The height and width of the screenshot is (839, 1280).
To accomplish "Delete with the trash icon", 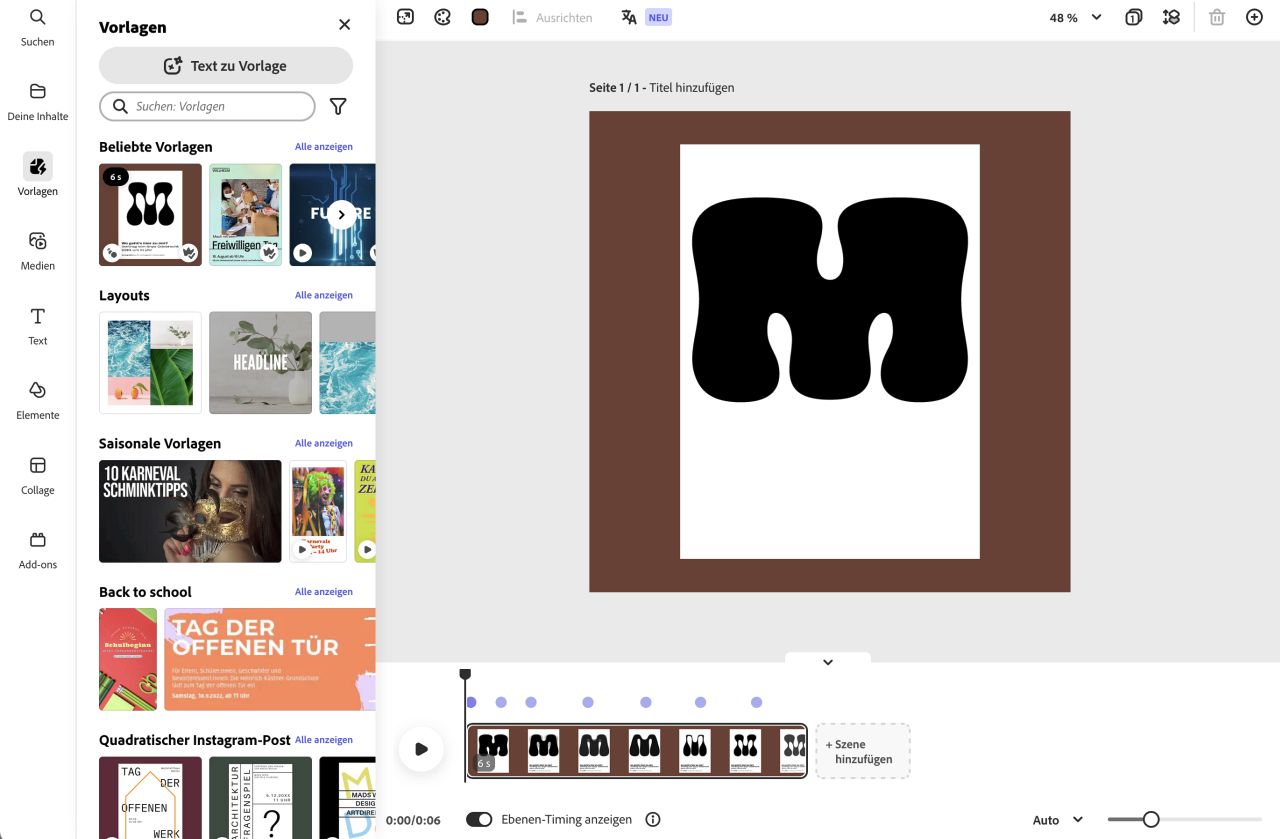I will 1217,17.
